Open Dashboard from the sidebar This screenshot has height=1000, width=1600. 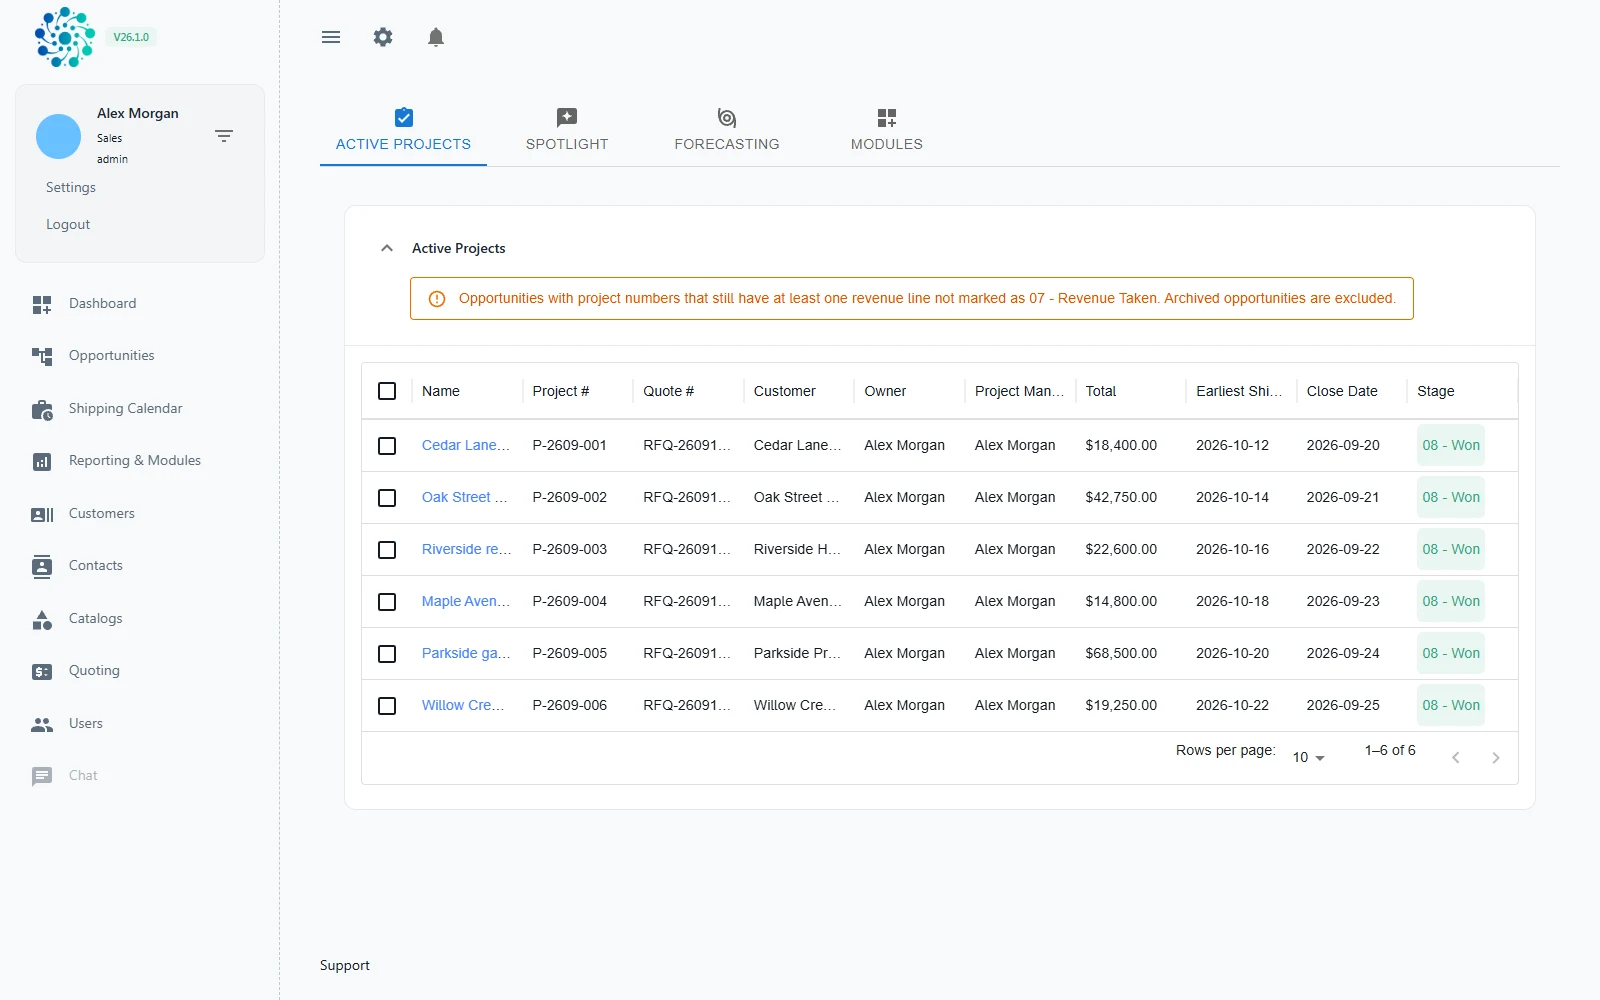click(102, 303)
